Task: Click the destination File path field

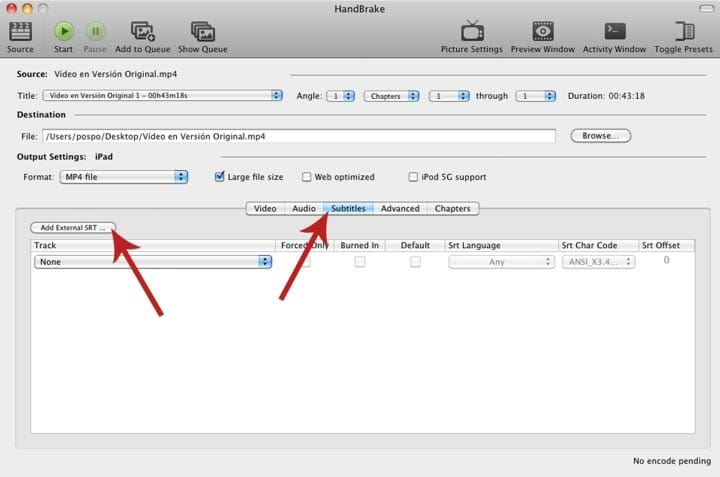Action: coord(299,136)
